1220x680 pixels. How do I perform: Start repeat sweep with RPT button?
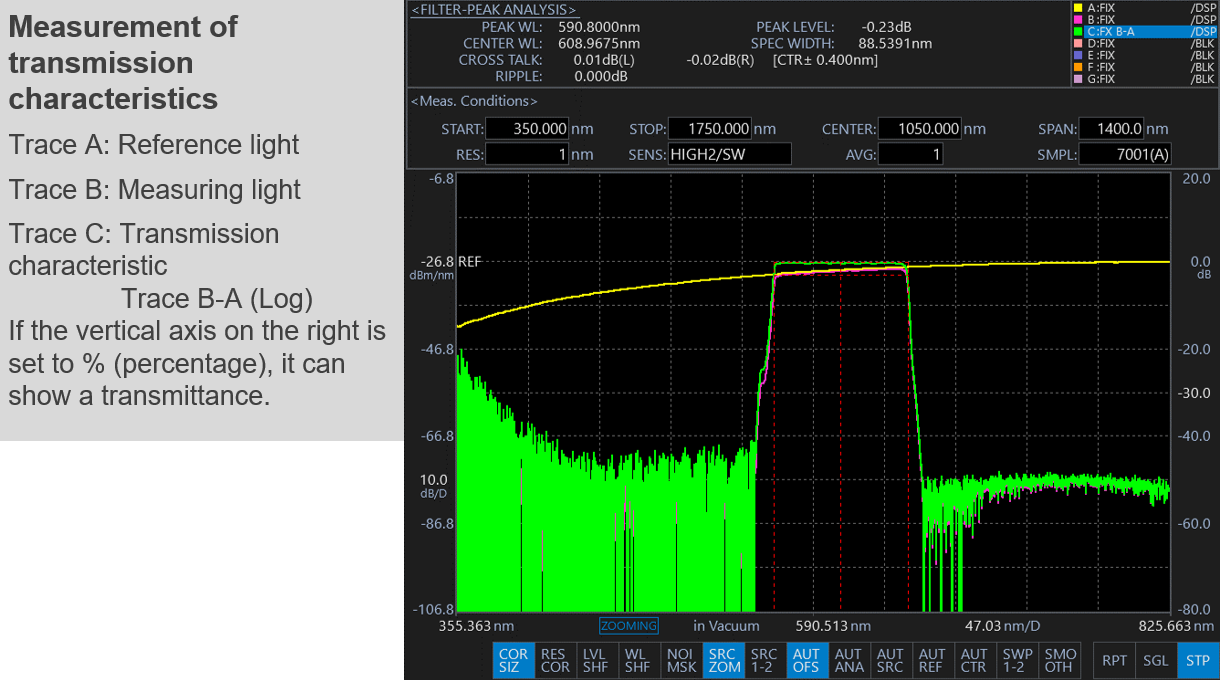pos(1114,661)
